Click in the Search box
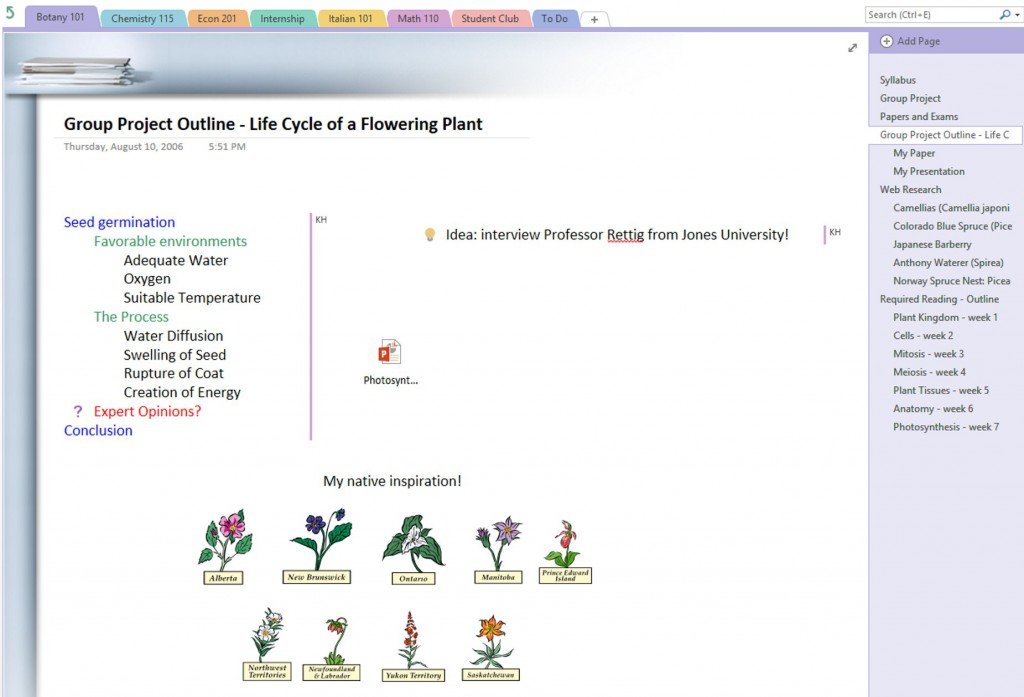The height and width of the screenshot is (697, 1024). click(x=930, y=15)
